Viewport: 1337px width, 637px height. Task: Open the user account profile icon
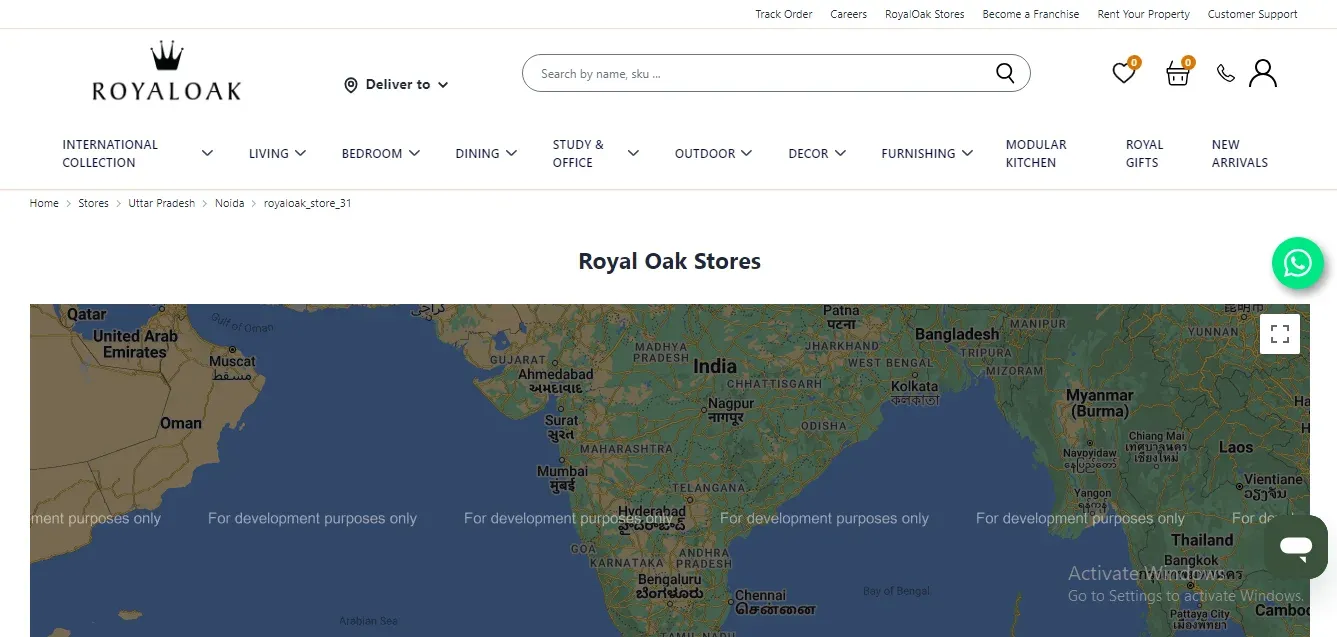point(1263,73)
